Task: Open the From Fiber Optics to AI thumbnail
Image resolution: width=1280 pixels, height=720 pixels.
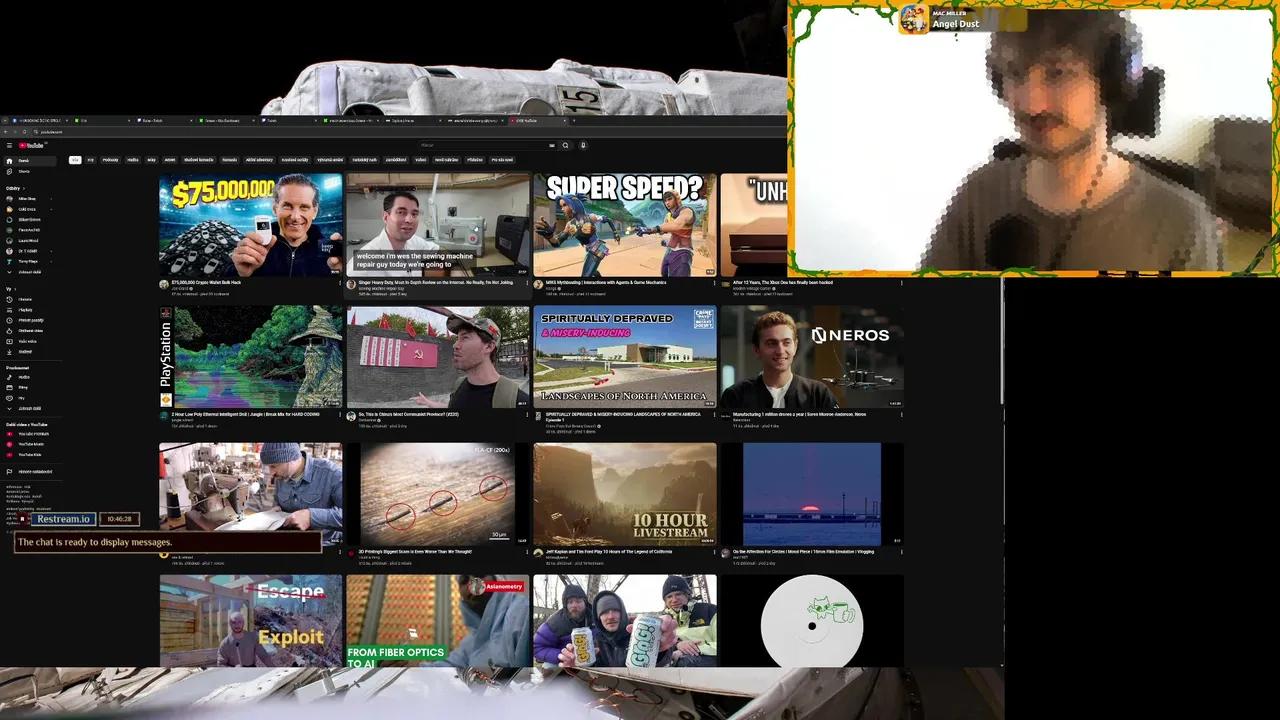Action: [438, 621]
